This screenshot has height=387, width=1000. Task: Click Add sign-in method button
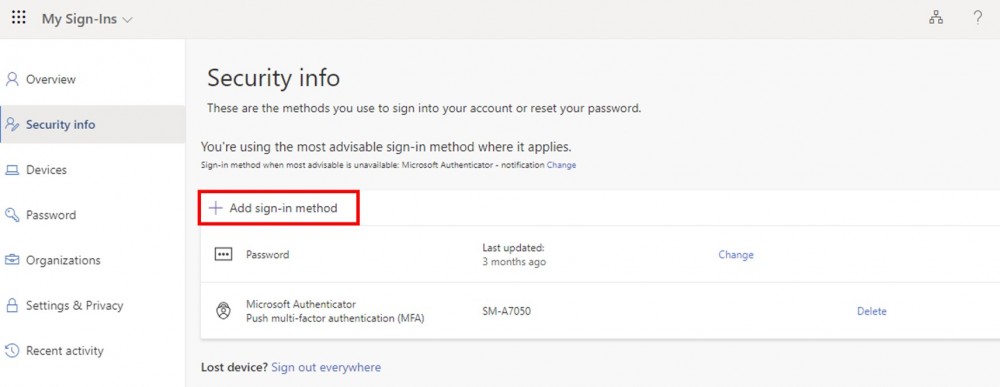279,208
